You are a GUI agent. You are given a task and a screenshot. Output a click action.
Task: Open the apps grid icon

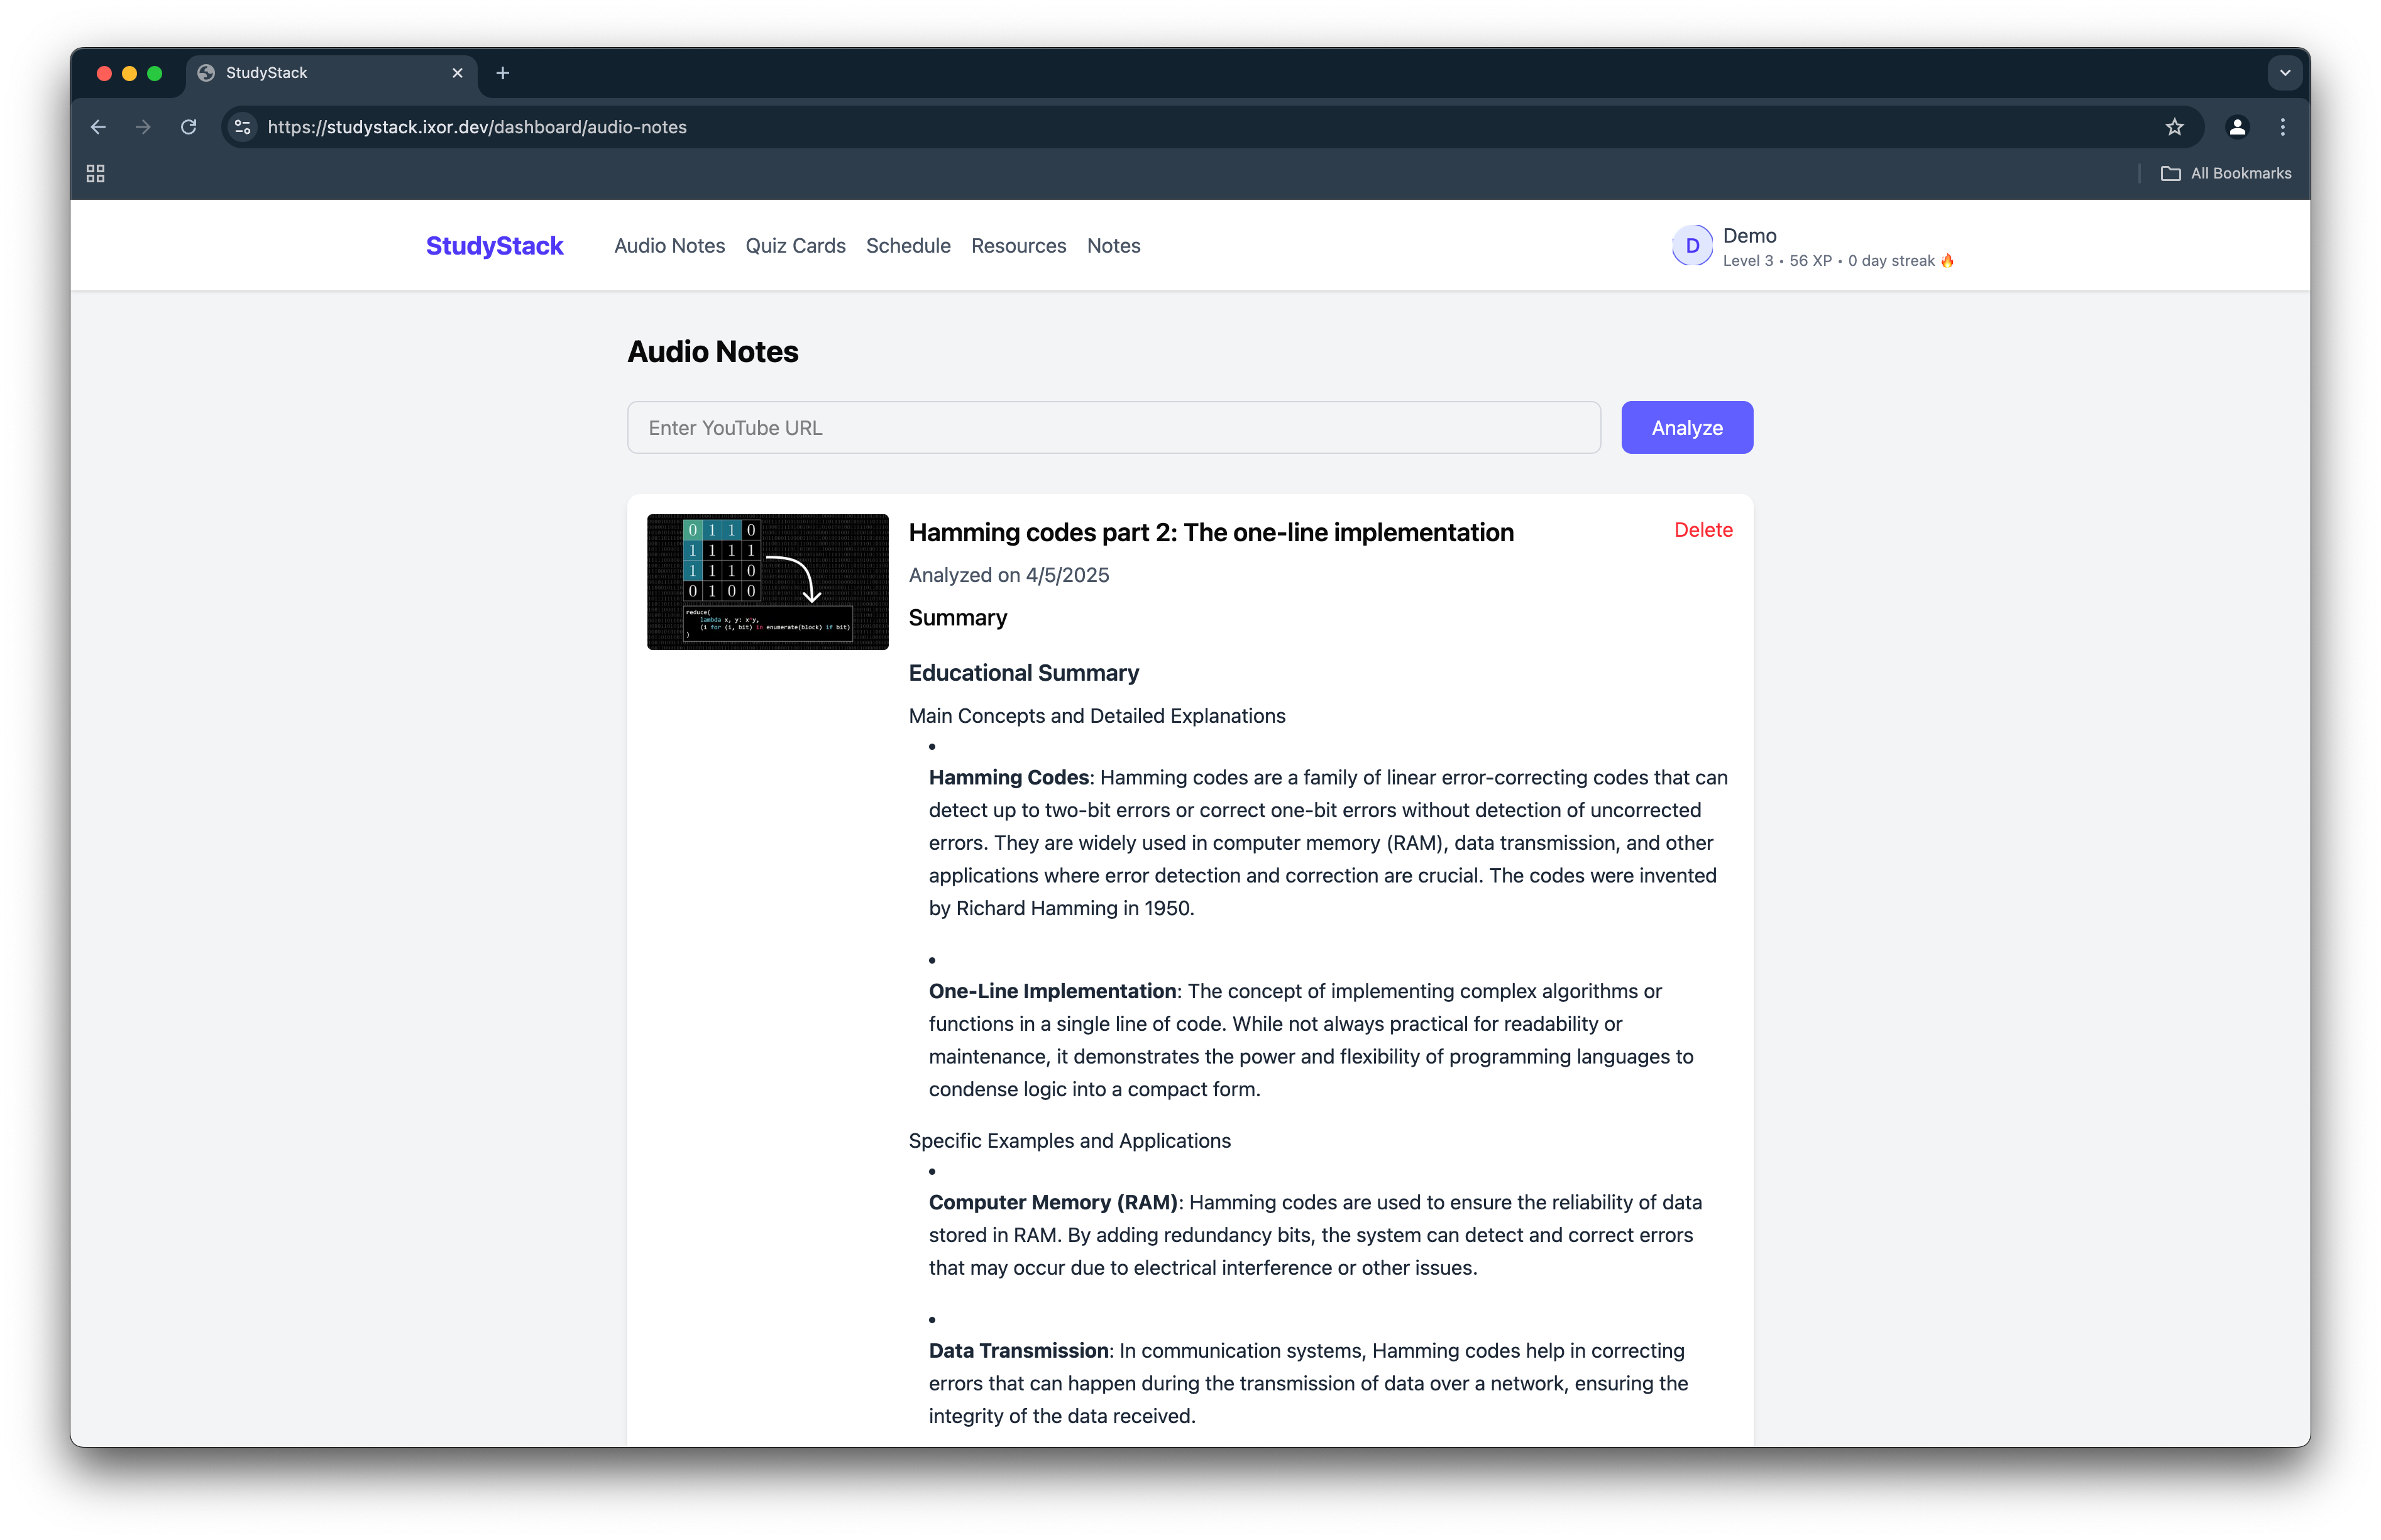point(96,174)
